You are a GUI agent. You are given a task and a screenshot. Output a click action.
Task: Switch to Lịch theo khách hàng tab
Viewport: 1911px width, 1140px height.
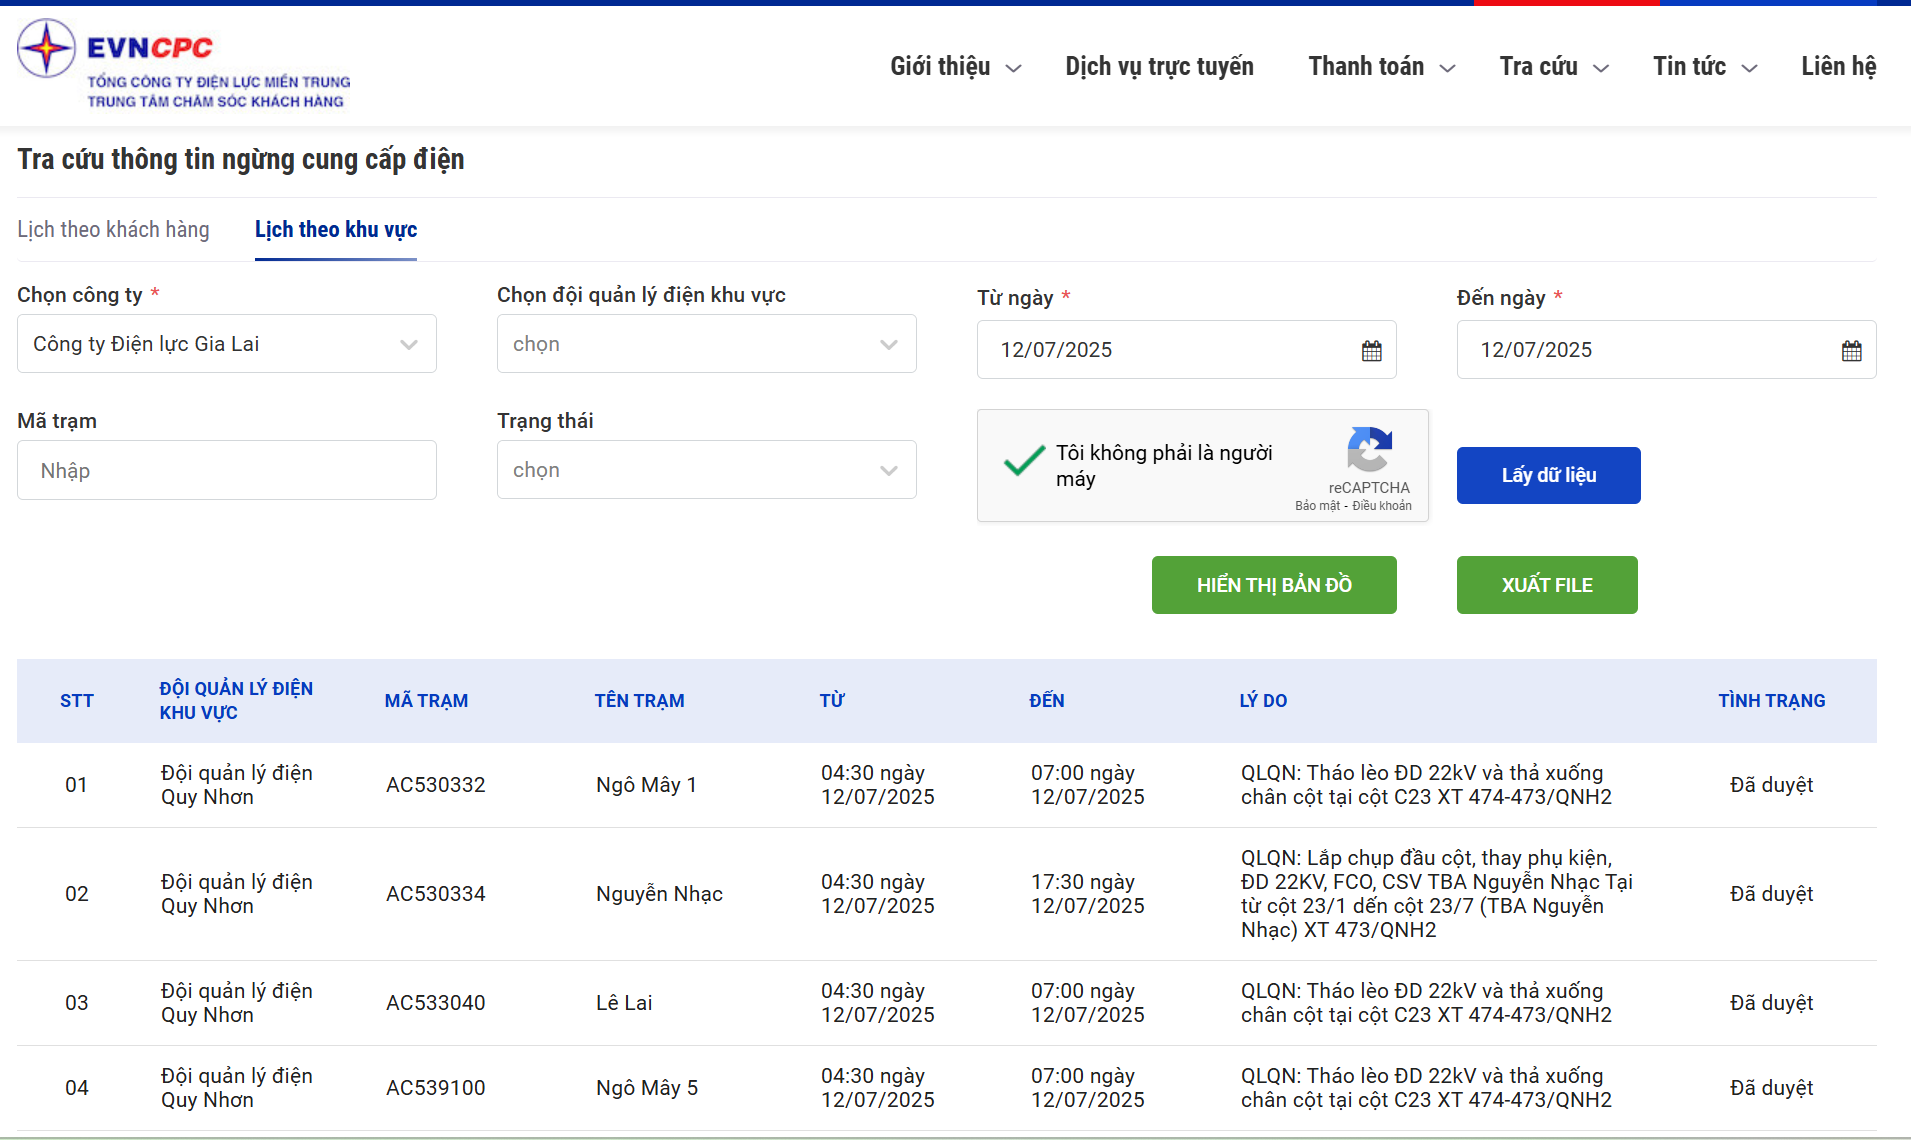coord(112,229)
